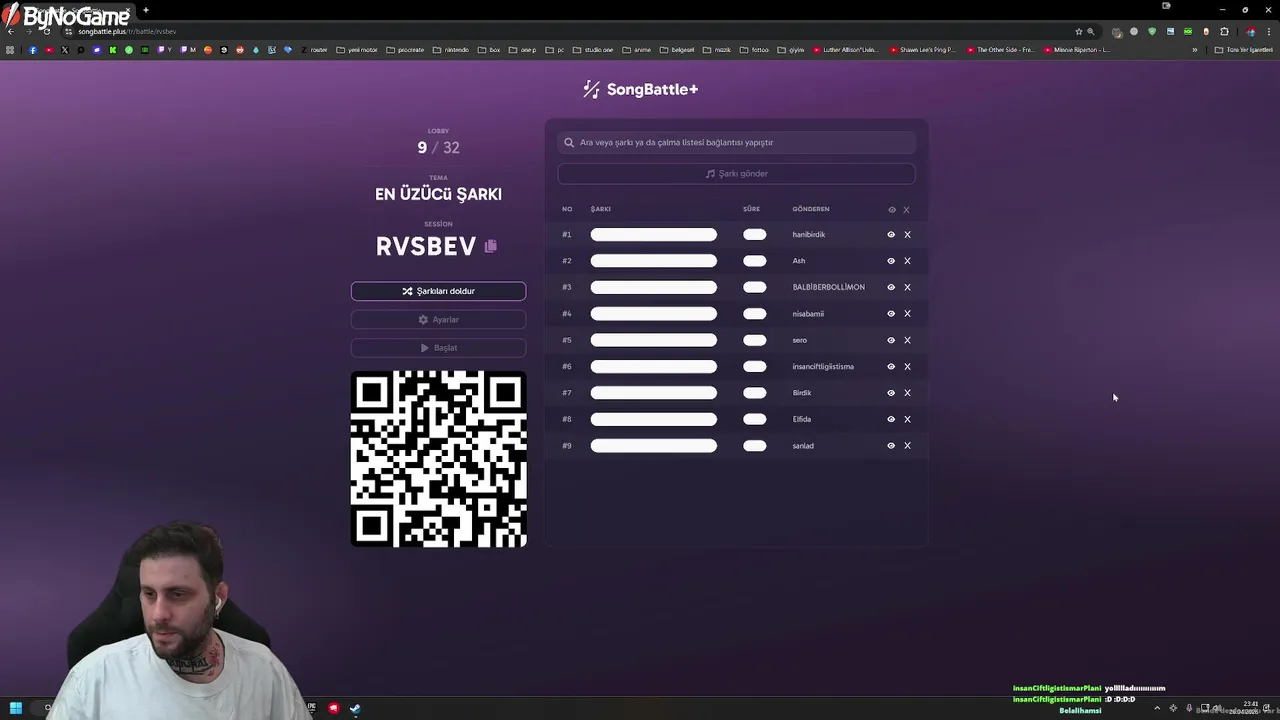Expand the studio one bookmark folder
This screenshot has width=1280, height=720.
coord(593,50)
